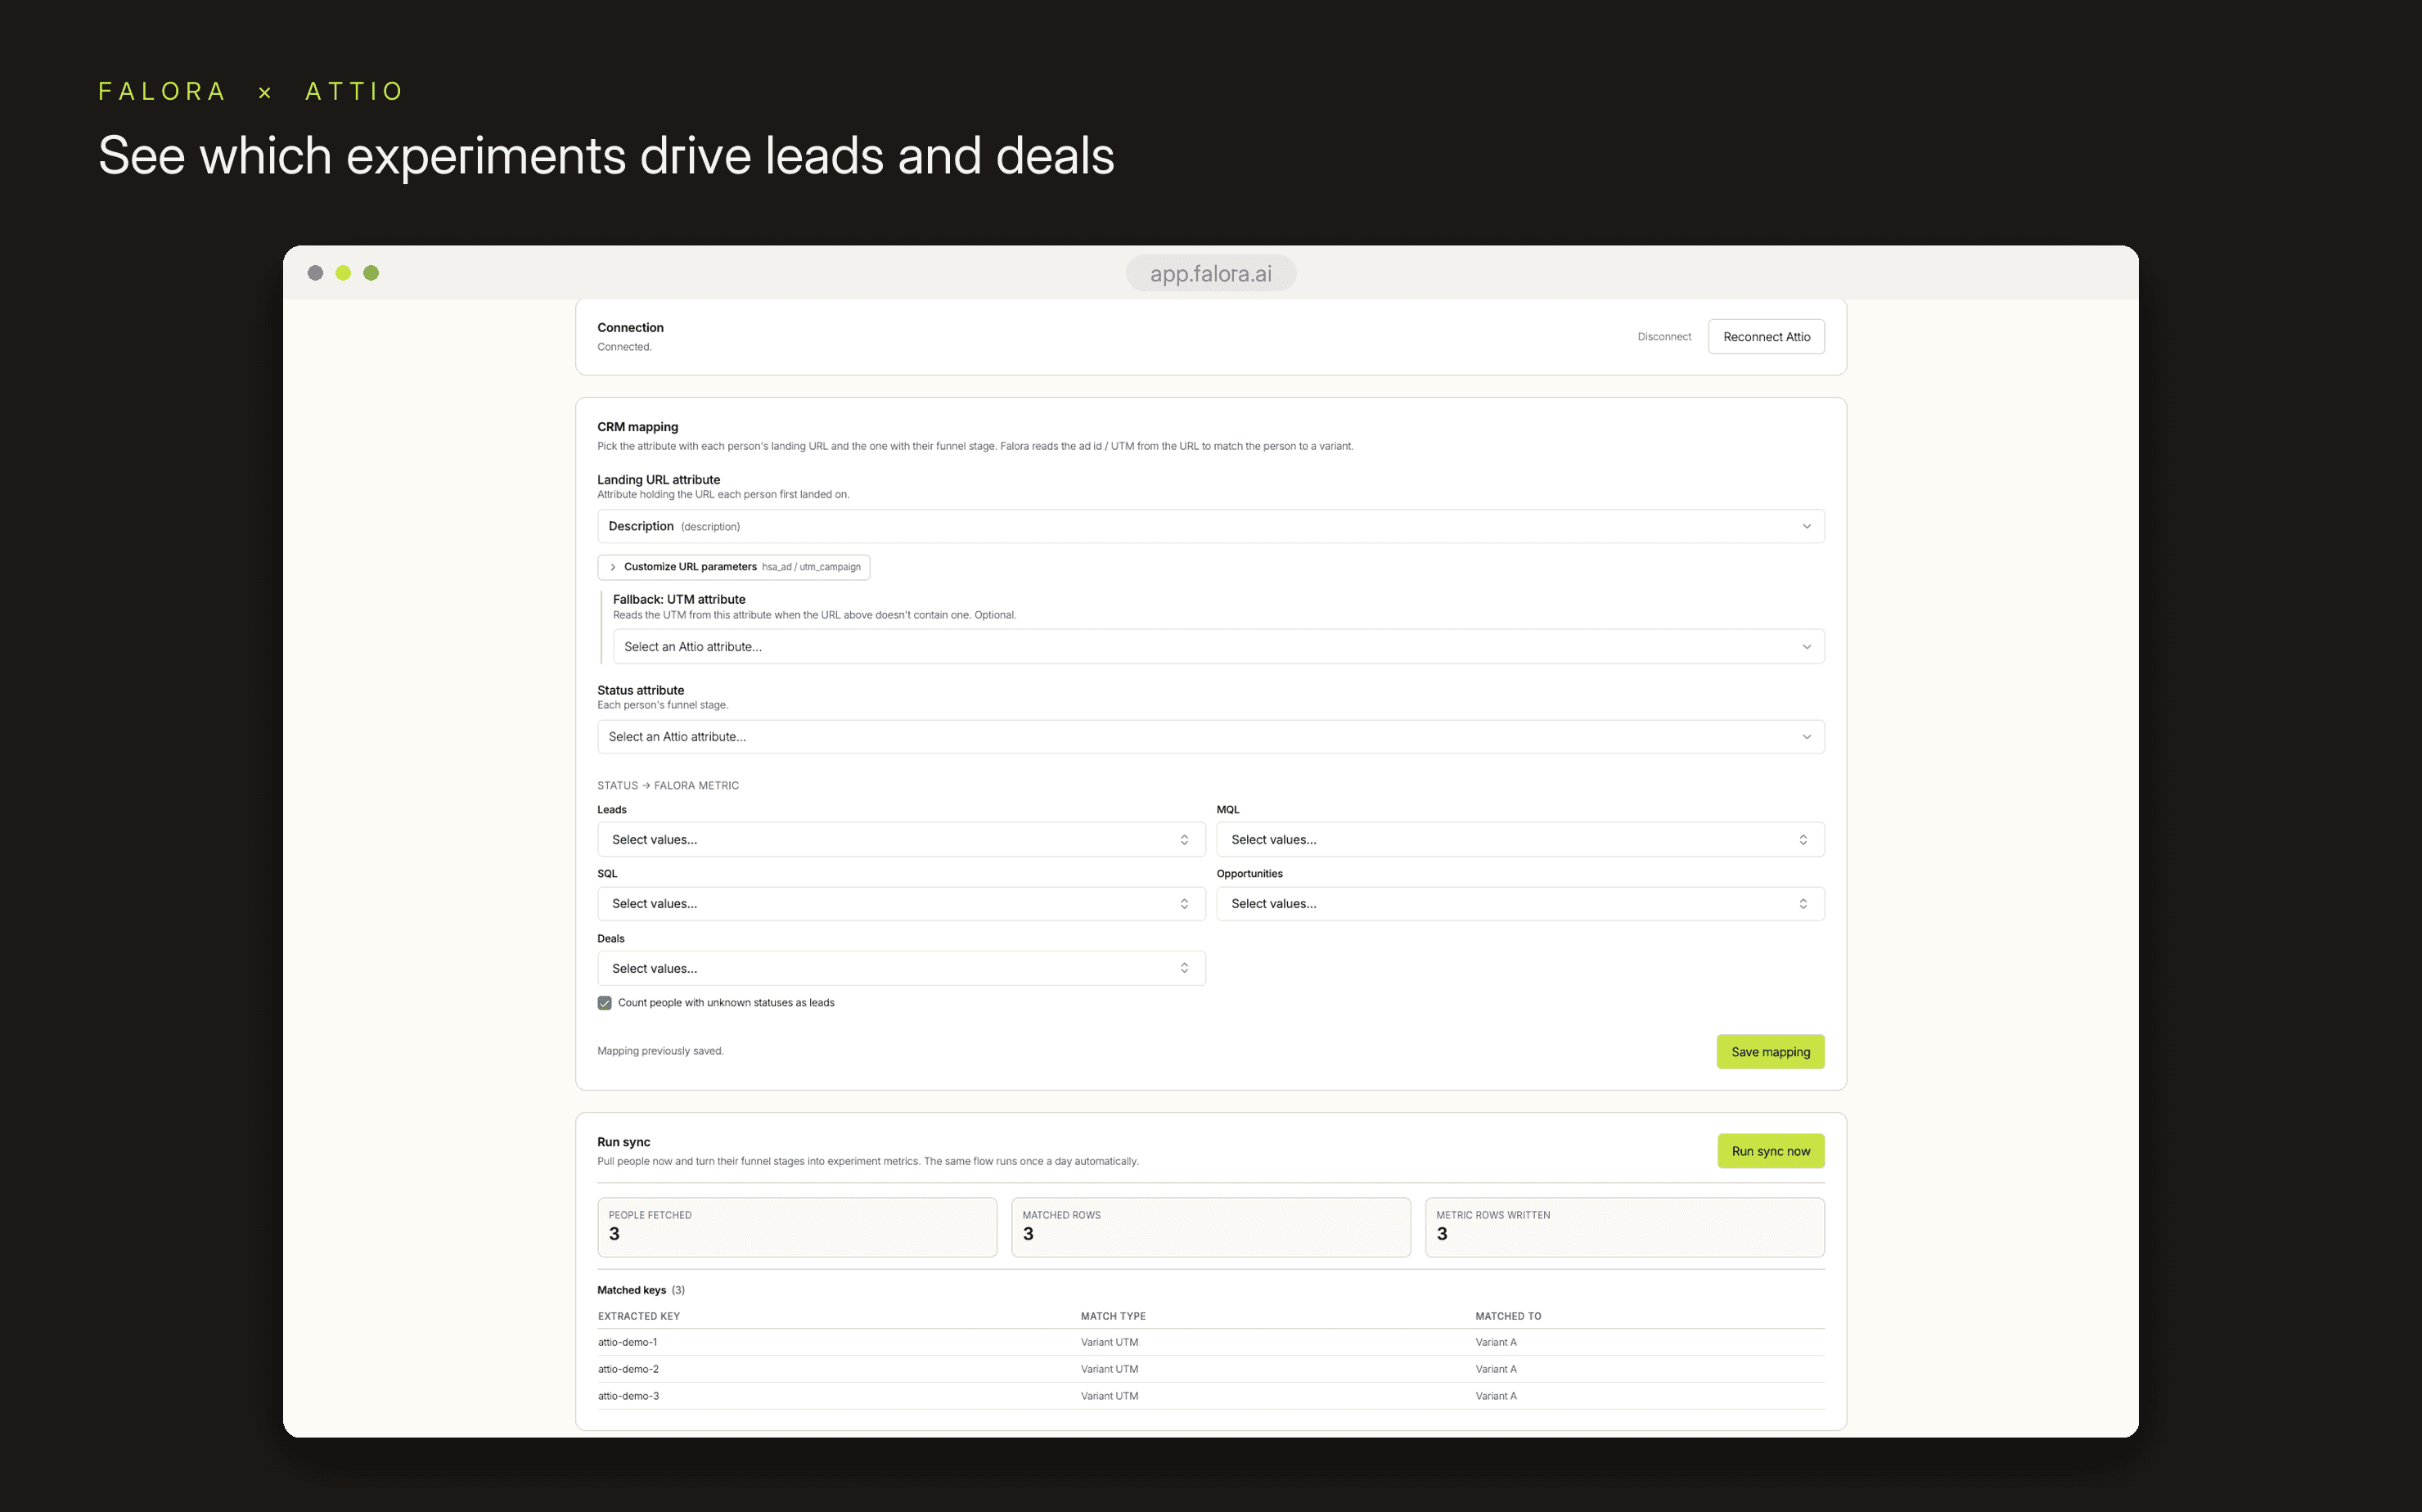Click the Metric Rows Written stat card
The width and height of the screenshot is (2422, 1512).
coord(1624,1227)
